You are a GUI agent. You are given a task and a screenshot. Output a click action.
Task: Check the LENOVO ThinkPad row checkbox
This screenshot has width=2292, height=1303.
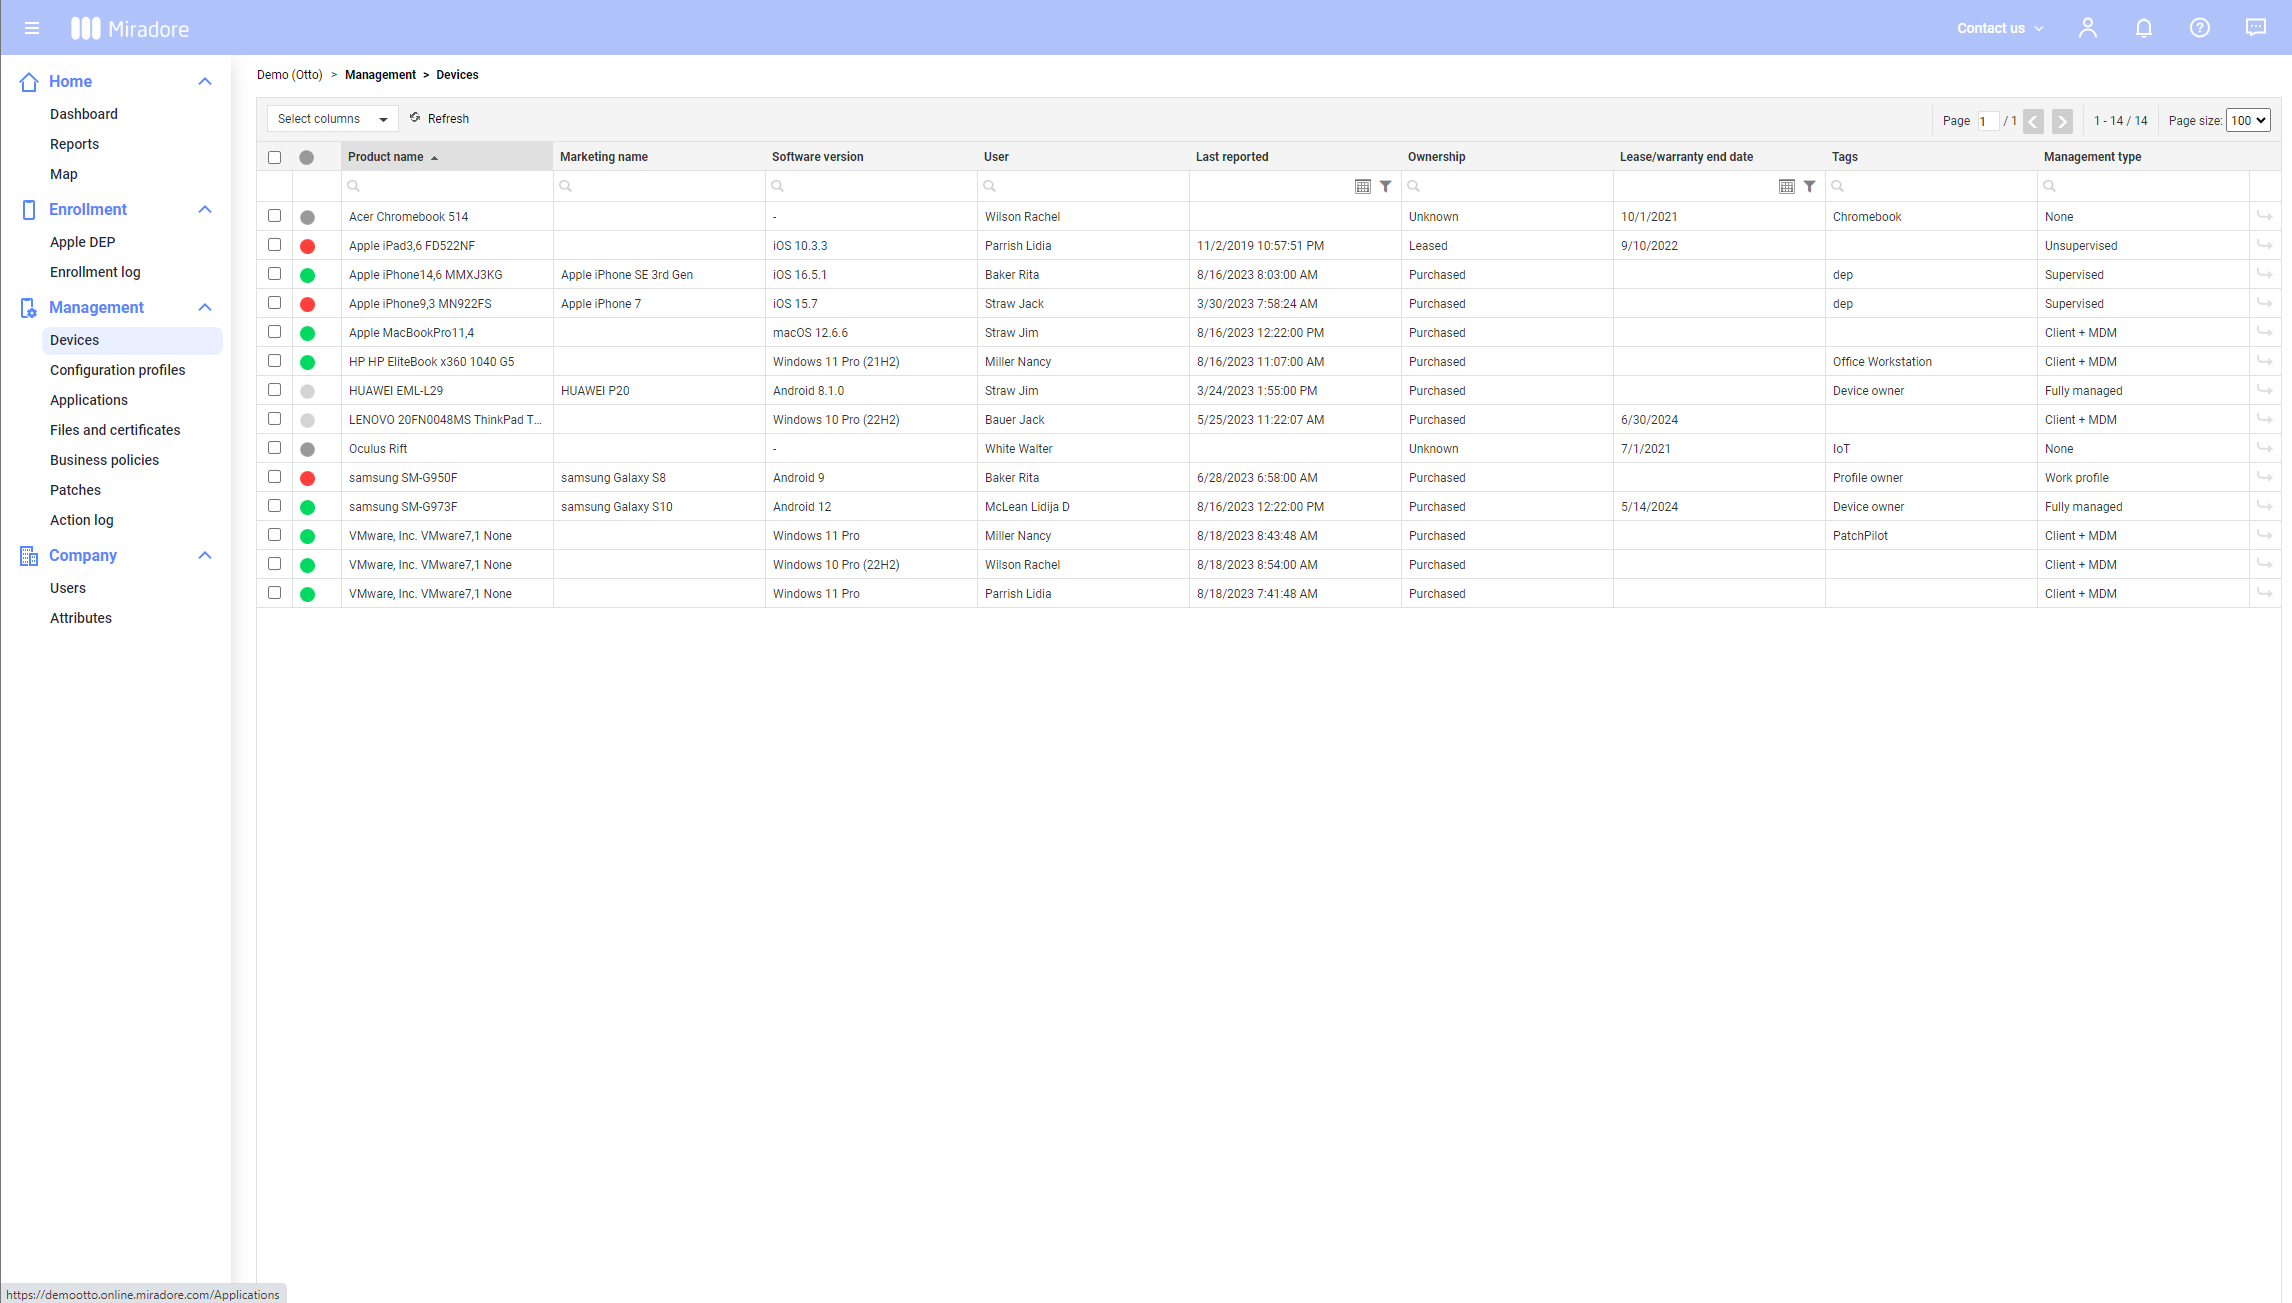point(275,419)
